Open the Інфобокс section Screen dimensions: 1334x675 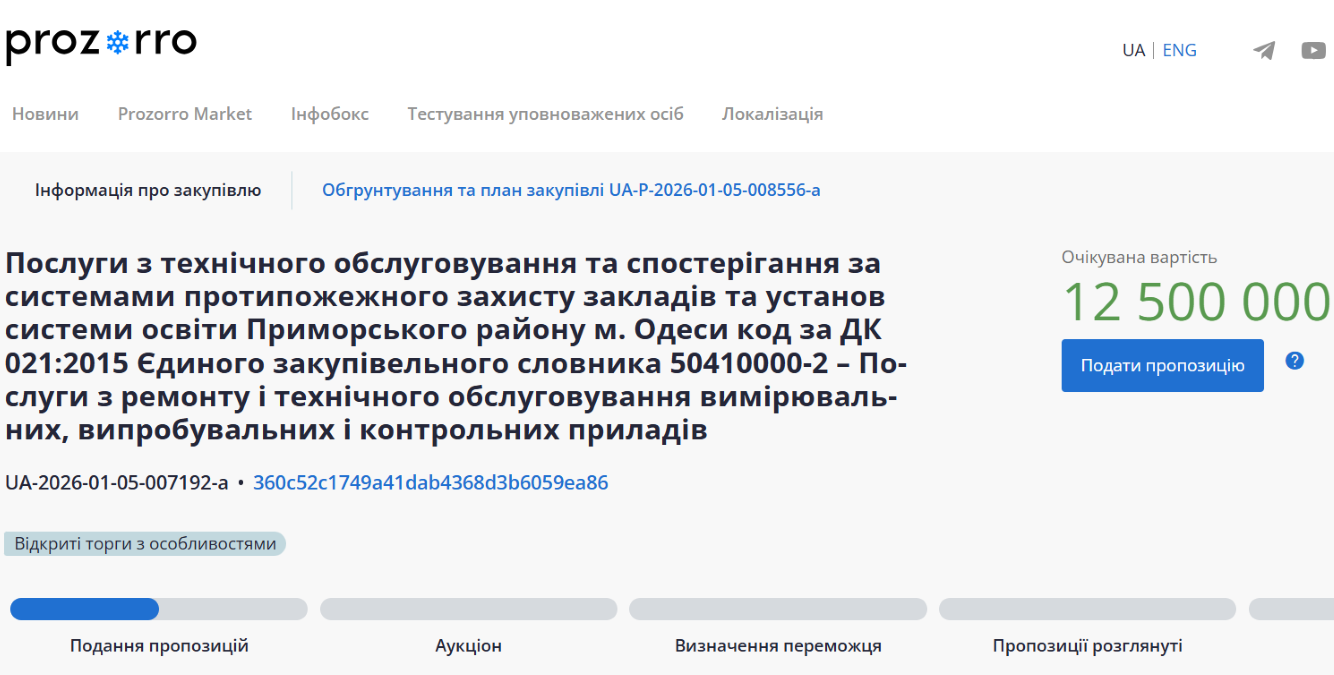tap(330, 114)
